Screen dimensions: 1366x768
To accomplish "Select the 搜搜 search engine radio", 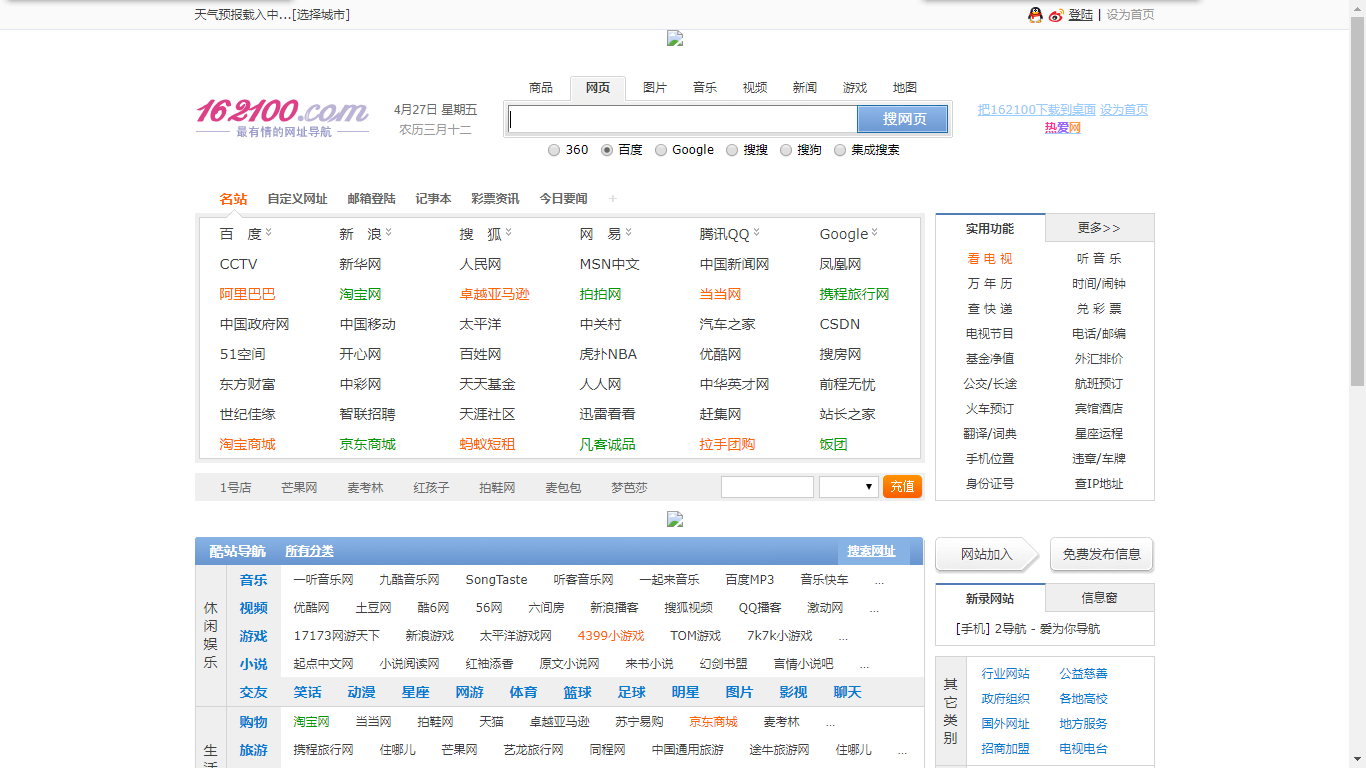I will [x=732, y=150].
